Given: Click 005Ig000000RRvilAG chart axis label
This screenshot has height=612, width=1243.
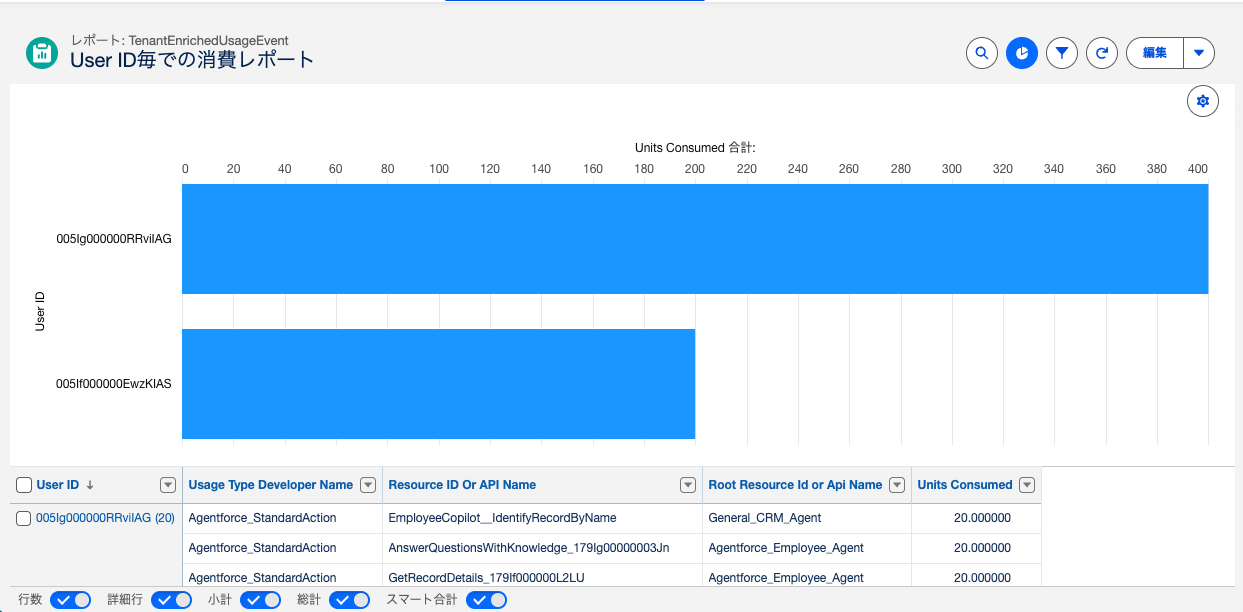Looking at the screenshot, I should [114, 239].
